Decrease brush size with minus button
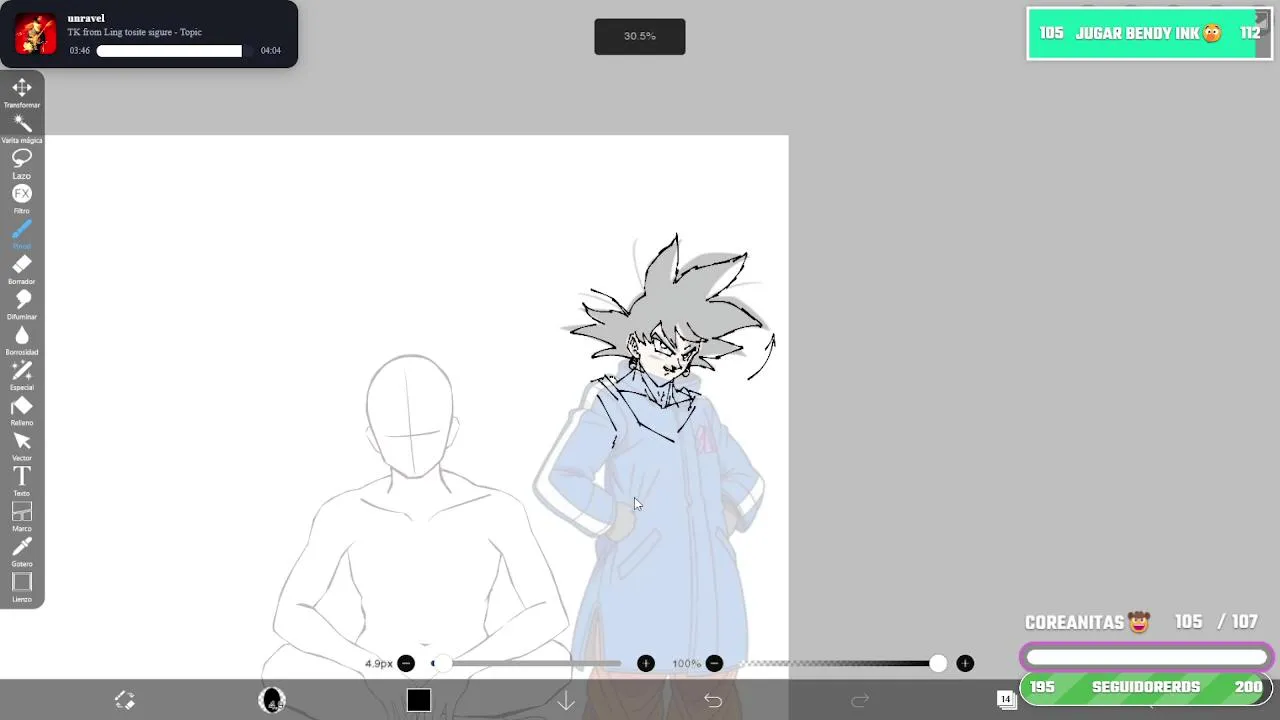This screenshot has width=1280, height=720. 406,663
